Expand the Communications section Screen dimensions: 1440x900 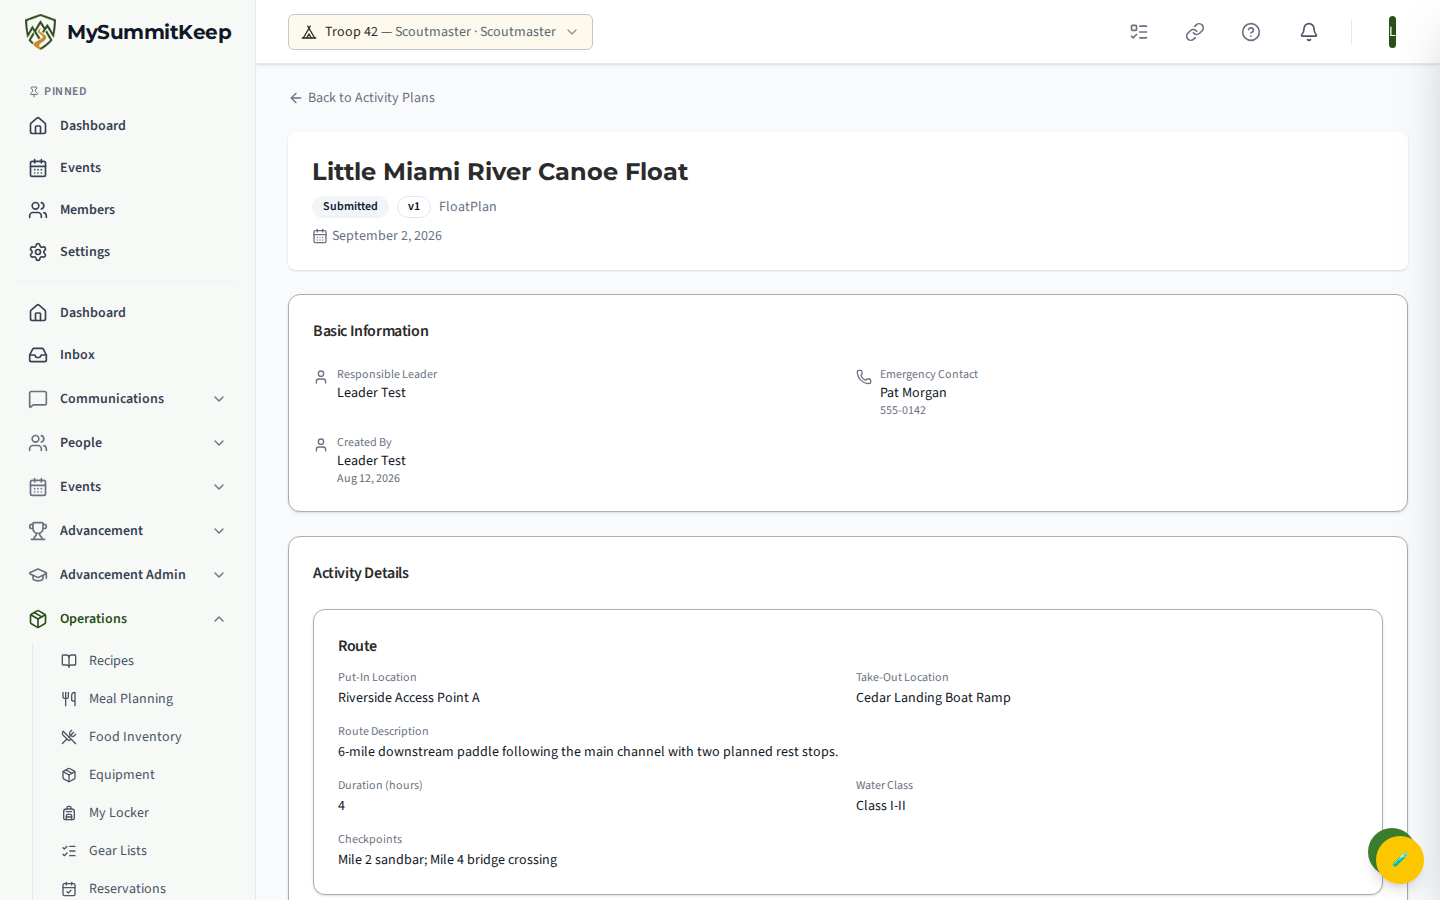coord(128,398)
